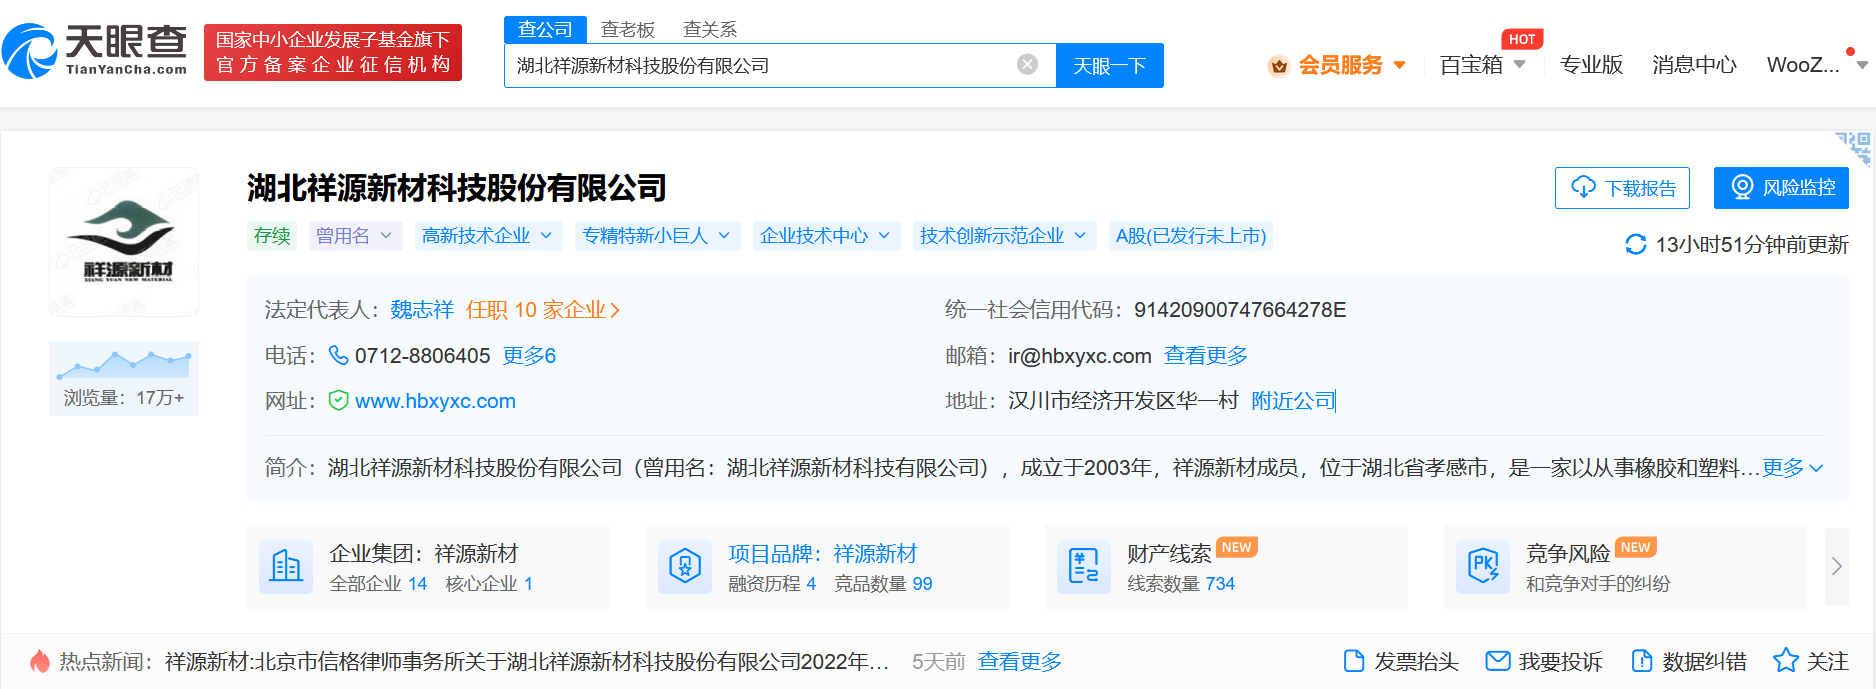Open 专业版 in the top menu
Screen dimensions: 1876x689
(x=1591, y=65)
